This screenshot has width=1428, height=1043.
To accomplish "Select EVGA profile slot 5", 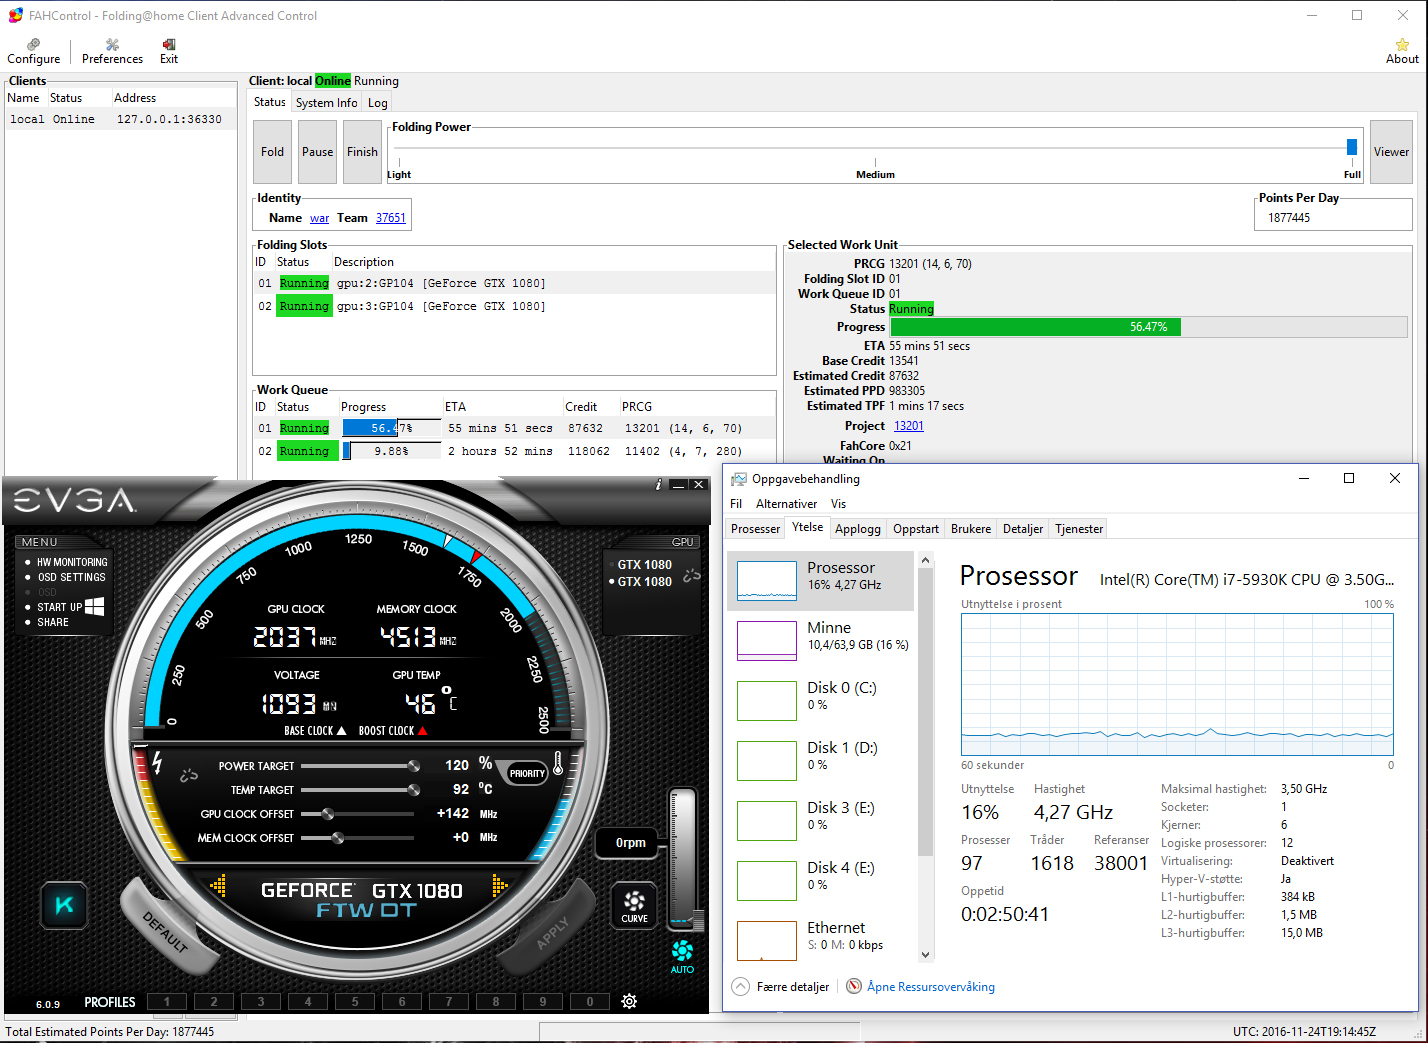I will coord(355,1001).
